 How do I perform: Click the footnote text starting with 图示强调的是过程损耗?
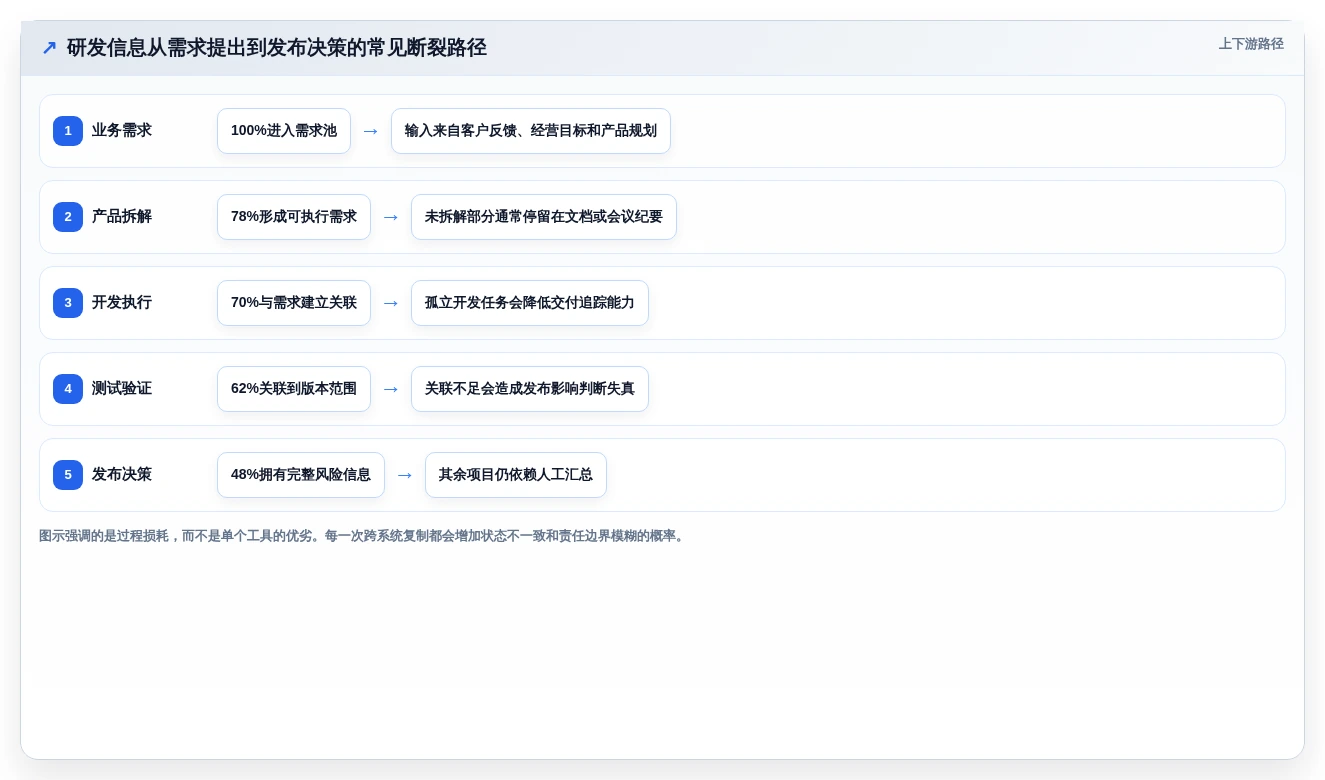coord(364,536)
